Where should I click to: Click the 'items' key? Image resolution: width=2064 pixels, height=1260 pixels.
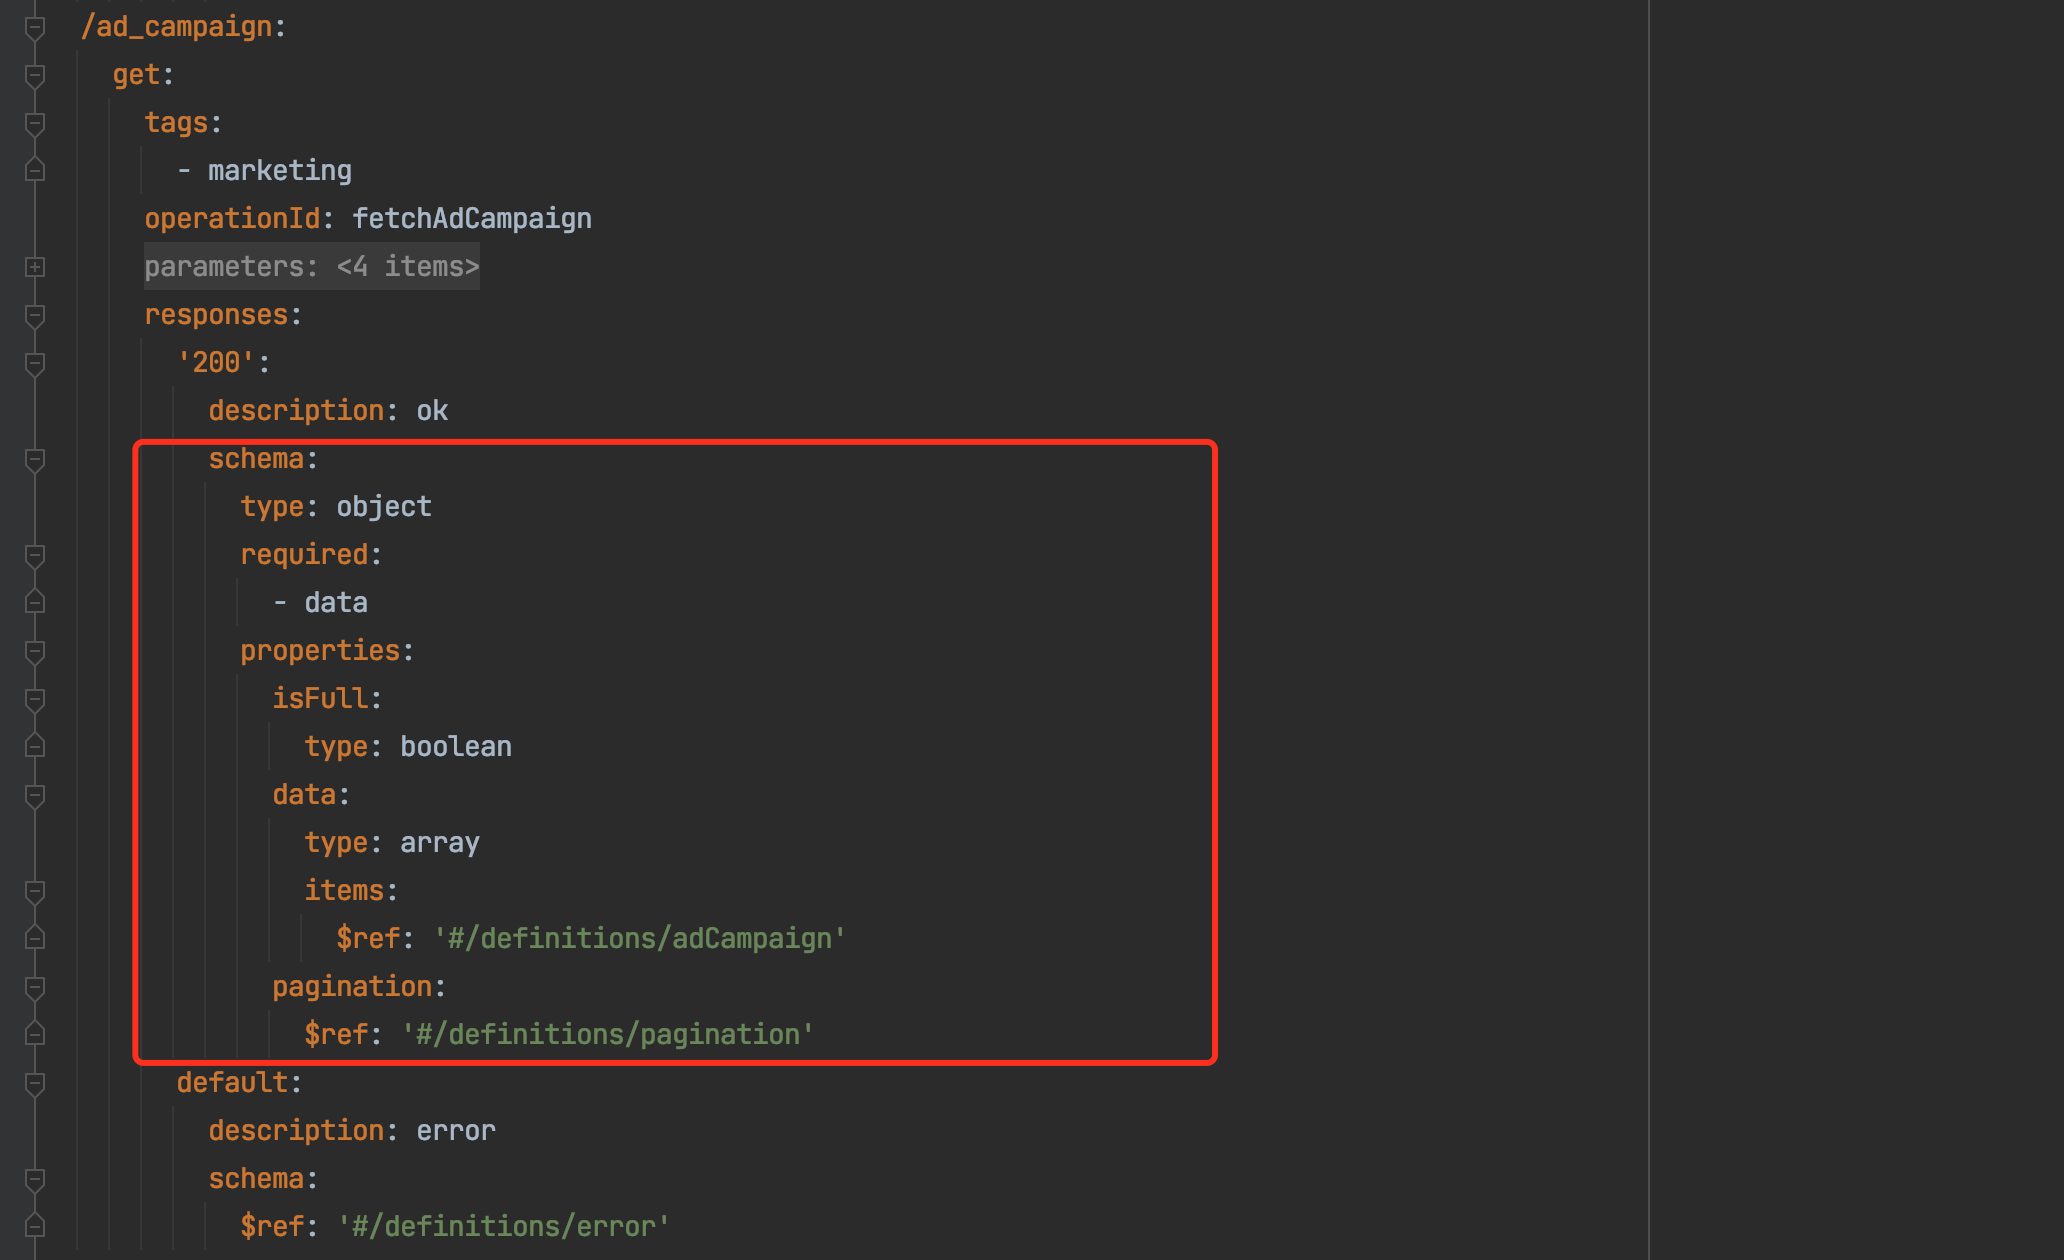click(344, 891)
